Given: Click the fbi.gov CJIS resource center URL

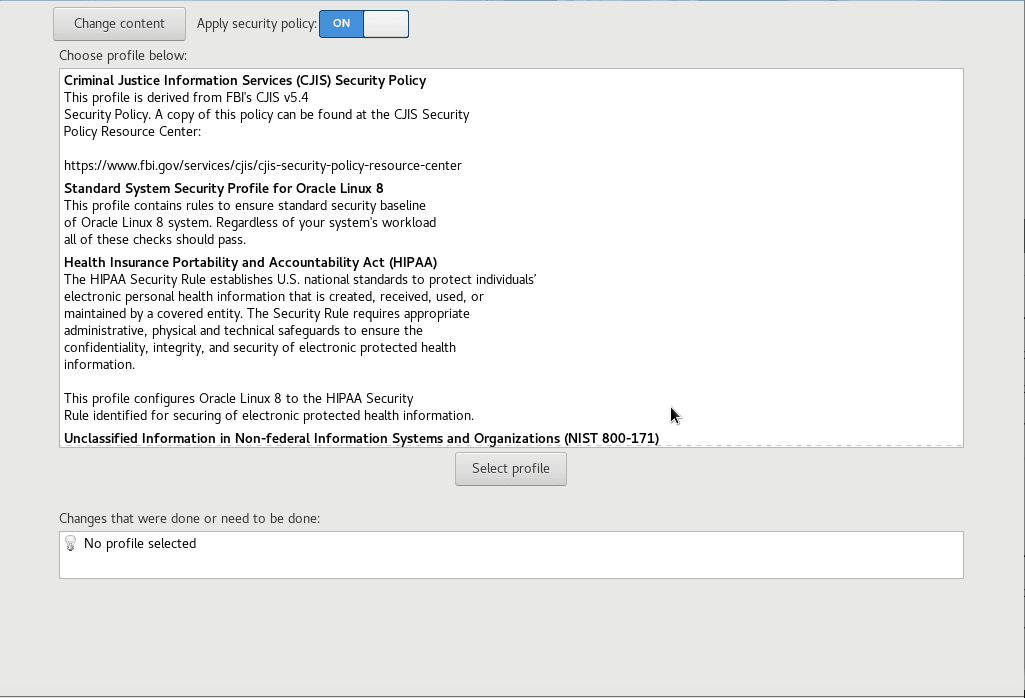Looking at the screenshot, I should [x=263, y=165].
